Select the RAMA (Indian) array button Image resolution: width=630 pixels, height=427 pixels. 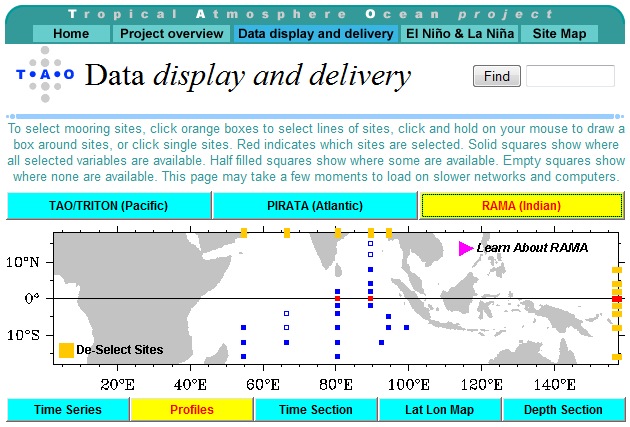(x=521, y=206)
